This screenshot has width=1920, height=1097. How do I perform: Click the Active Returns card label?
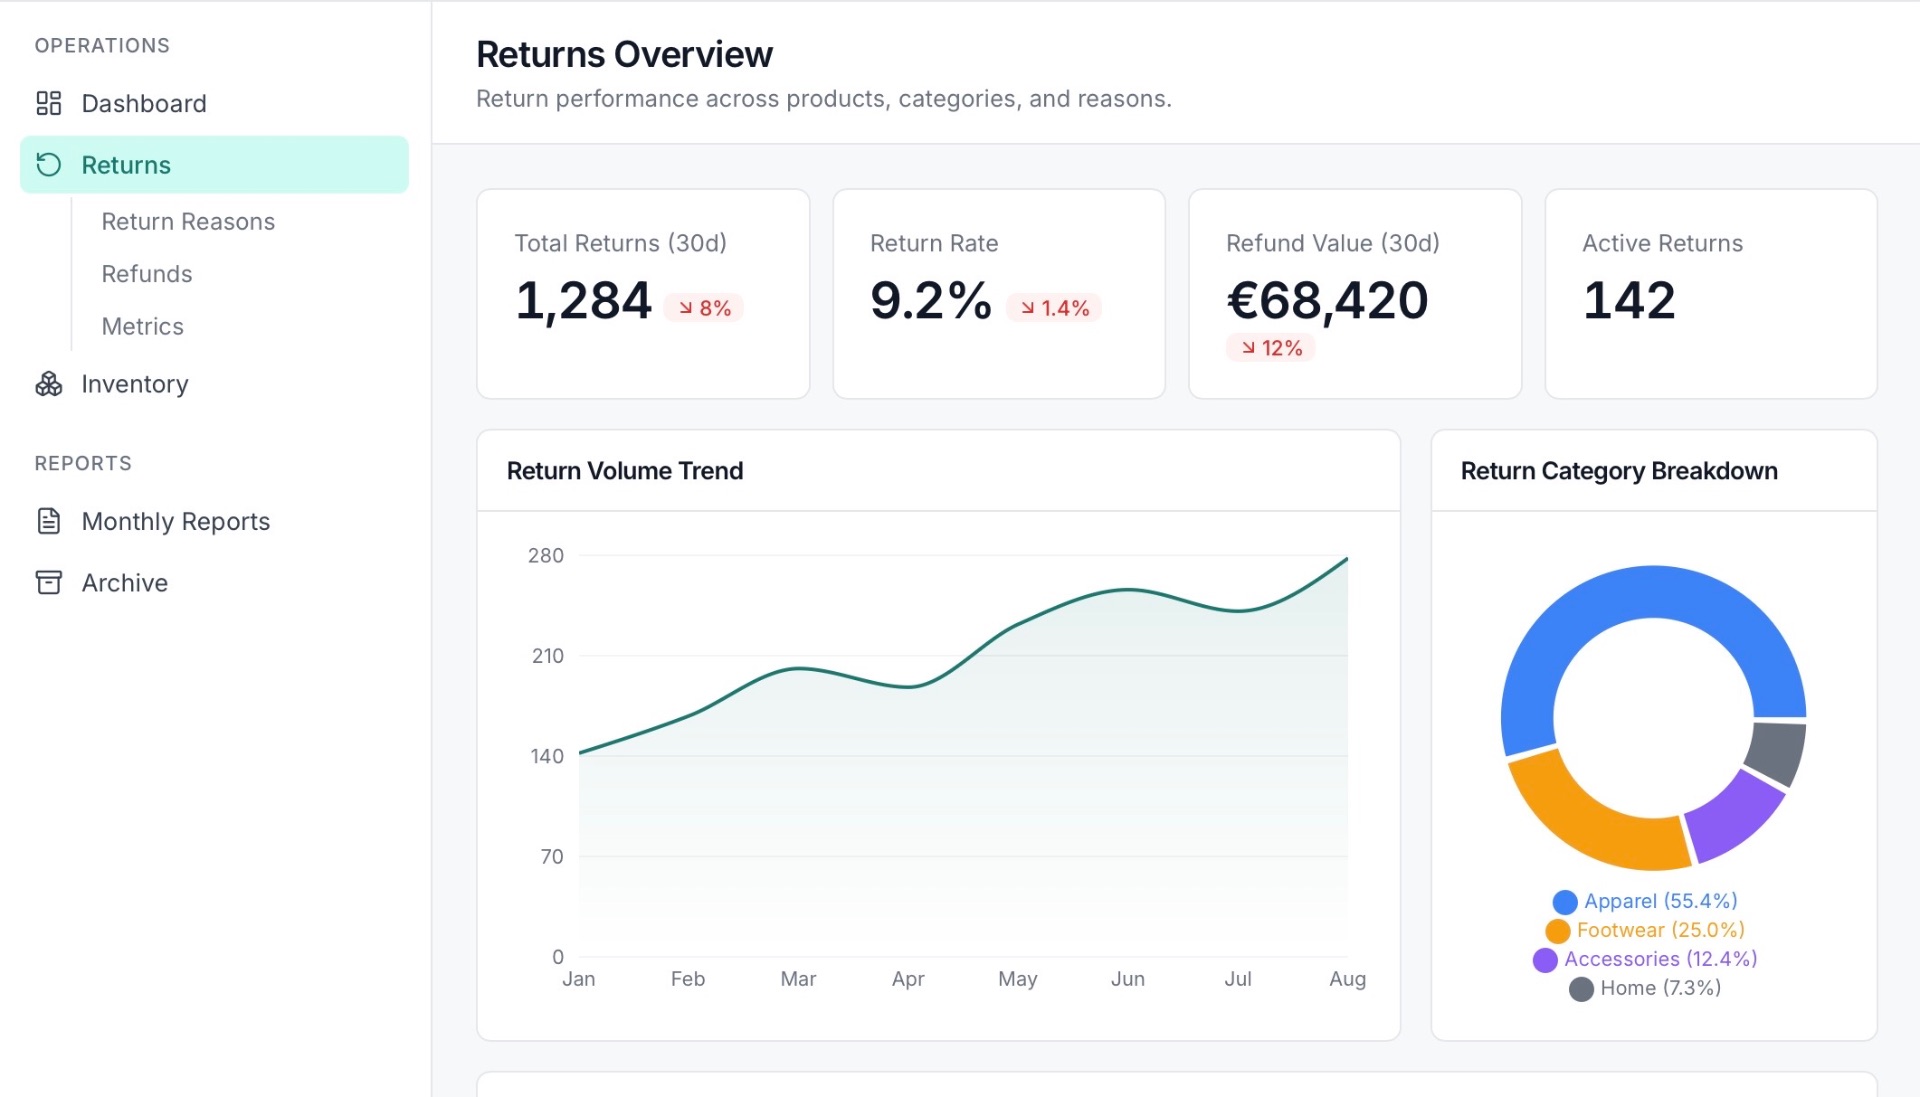[1662, 243]
